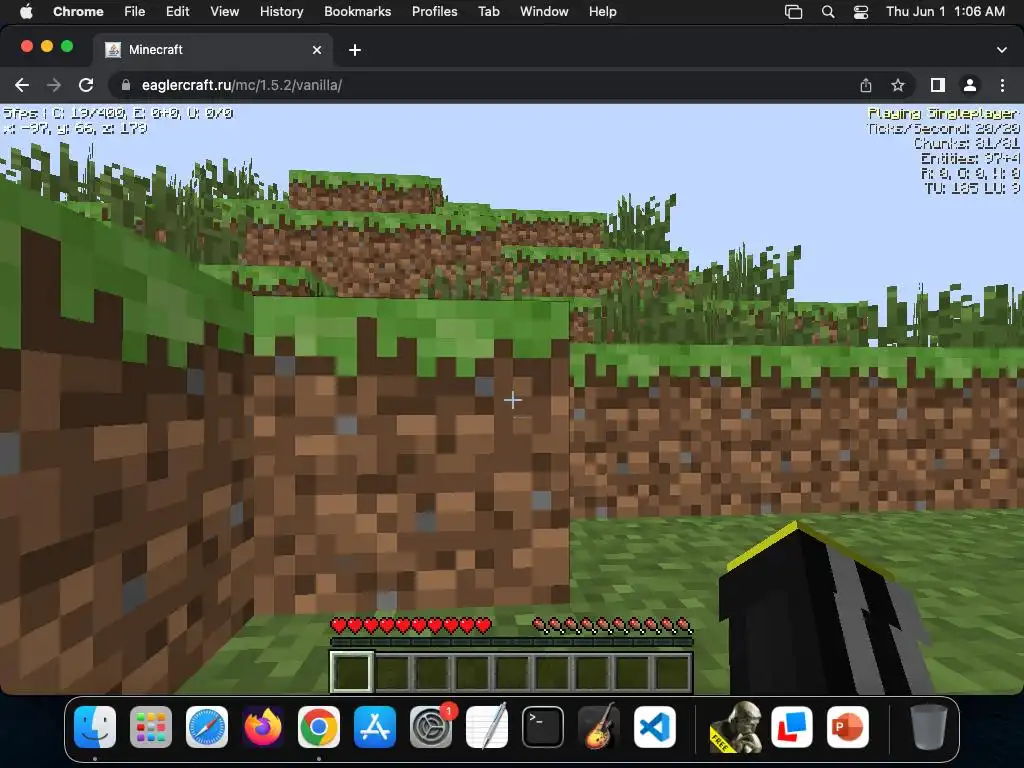Image resolution: width=1024 pixels, height=768 pixels.
Task: Click the Chrome icon in the Dock
Action: 319,727
